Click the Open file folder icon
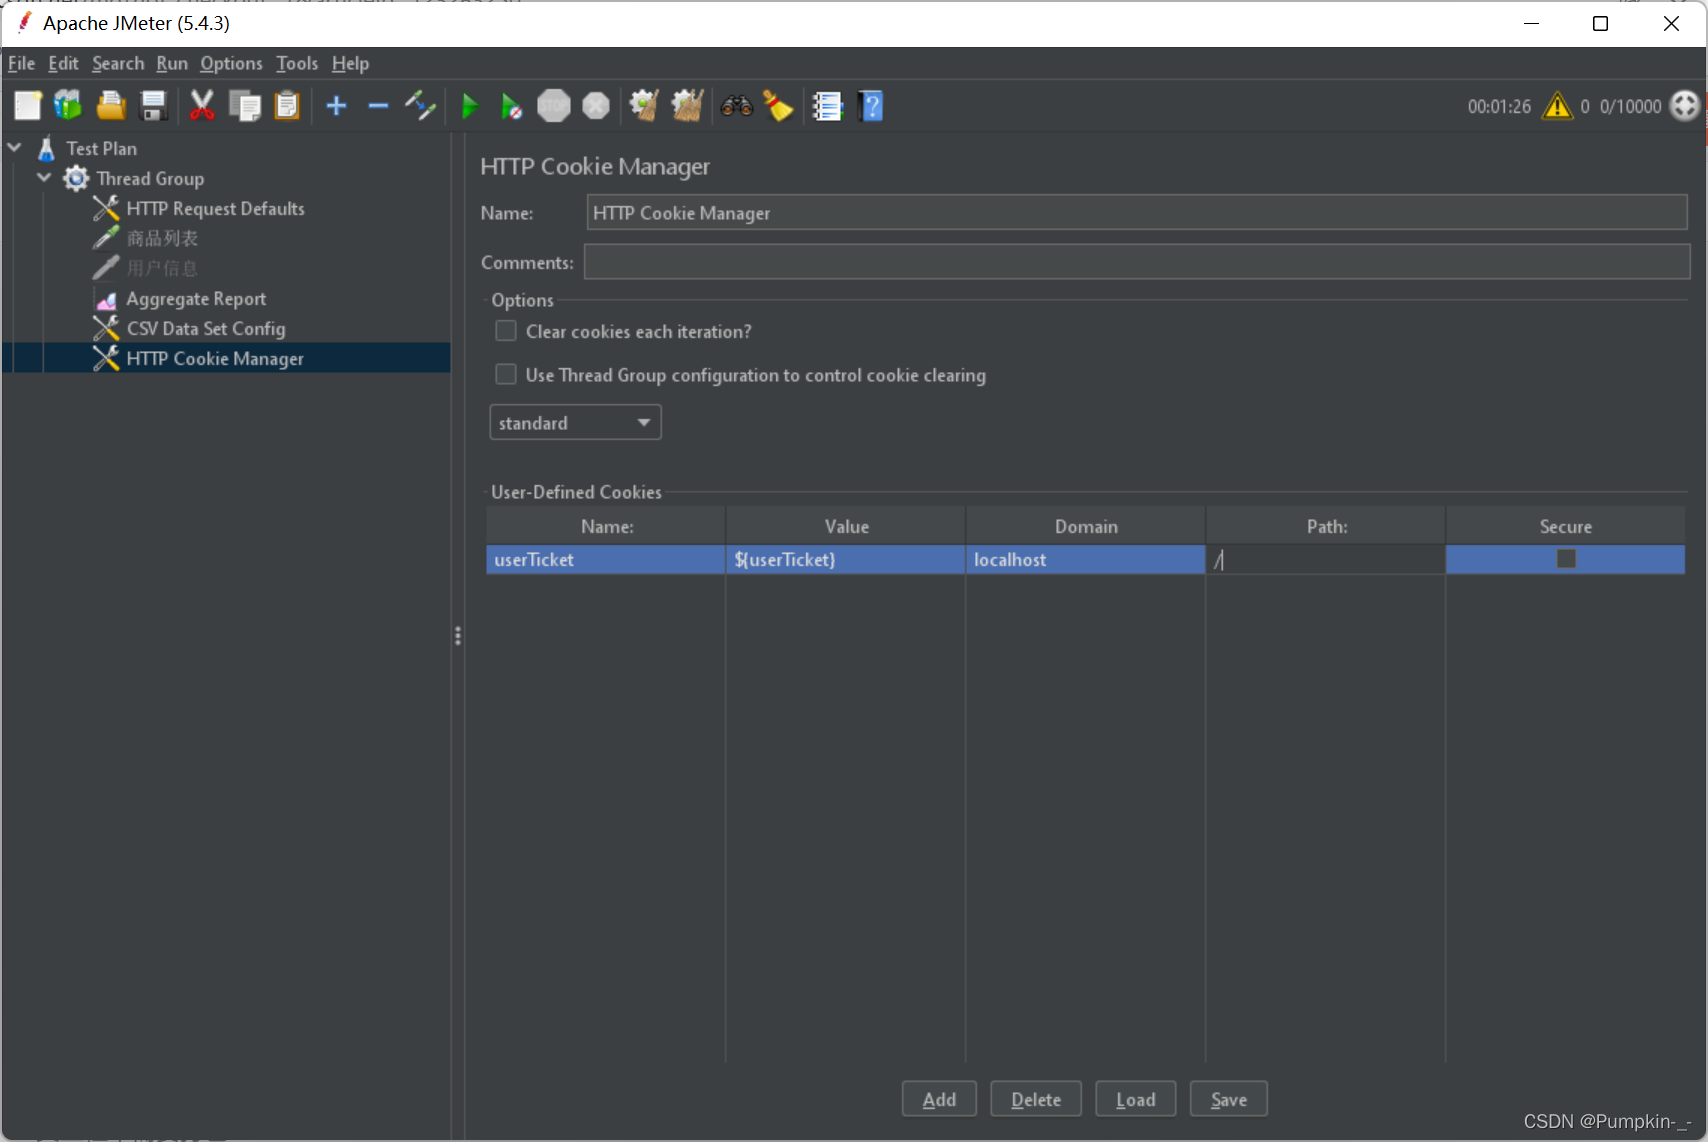Screen dimensions: 1708x1142 point(111,105)
